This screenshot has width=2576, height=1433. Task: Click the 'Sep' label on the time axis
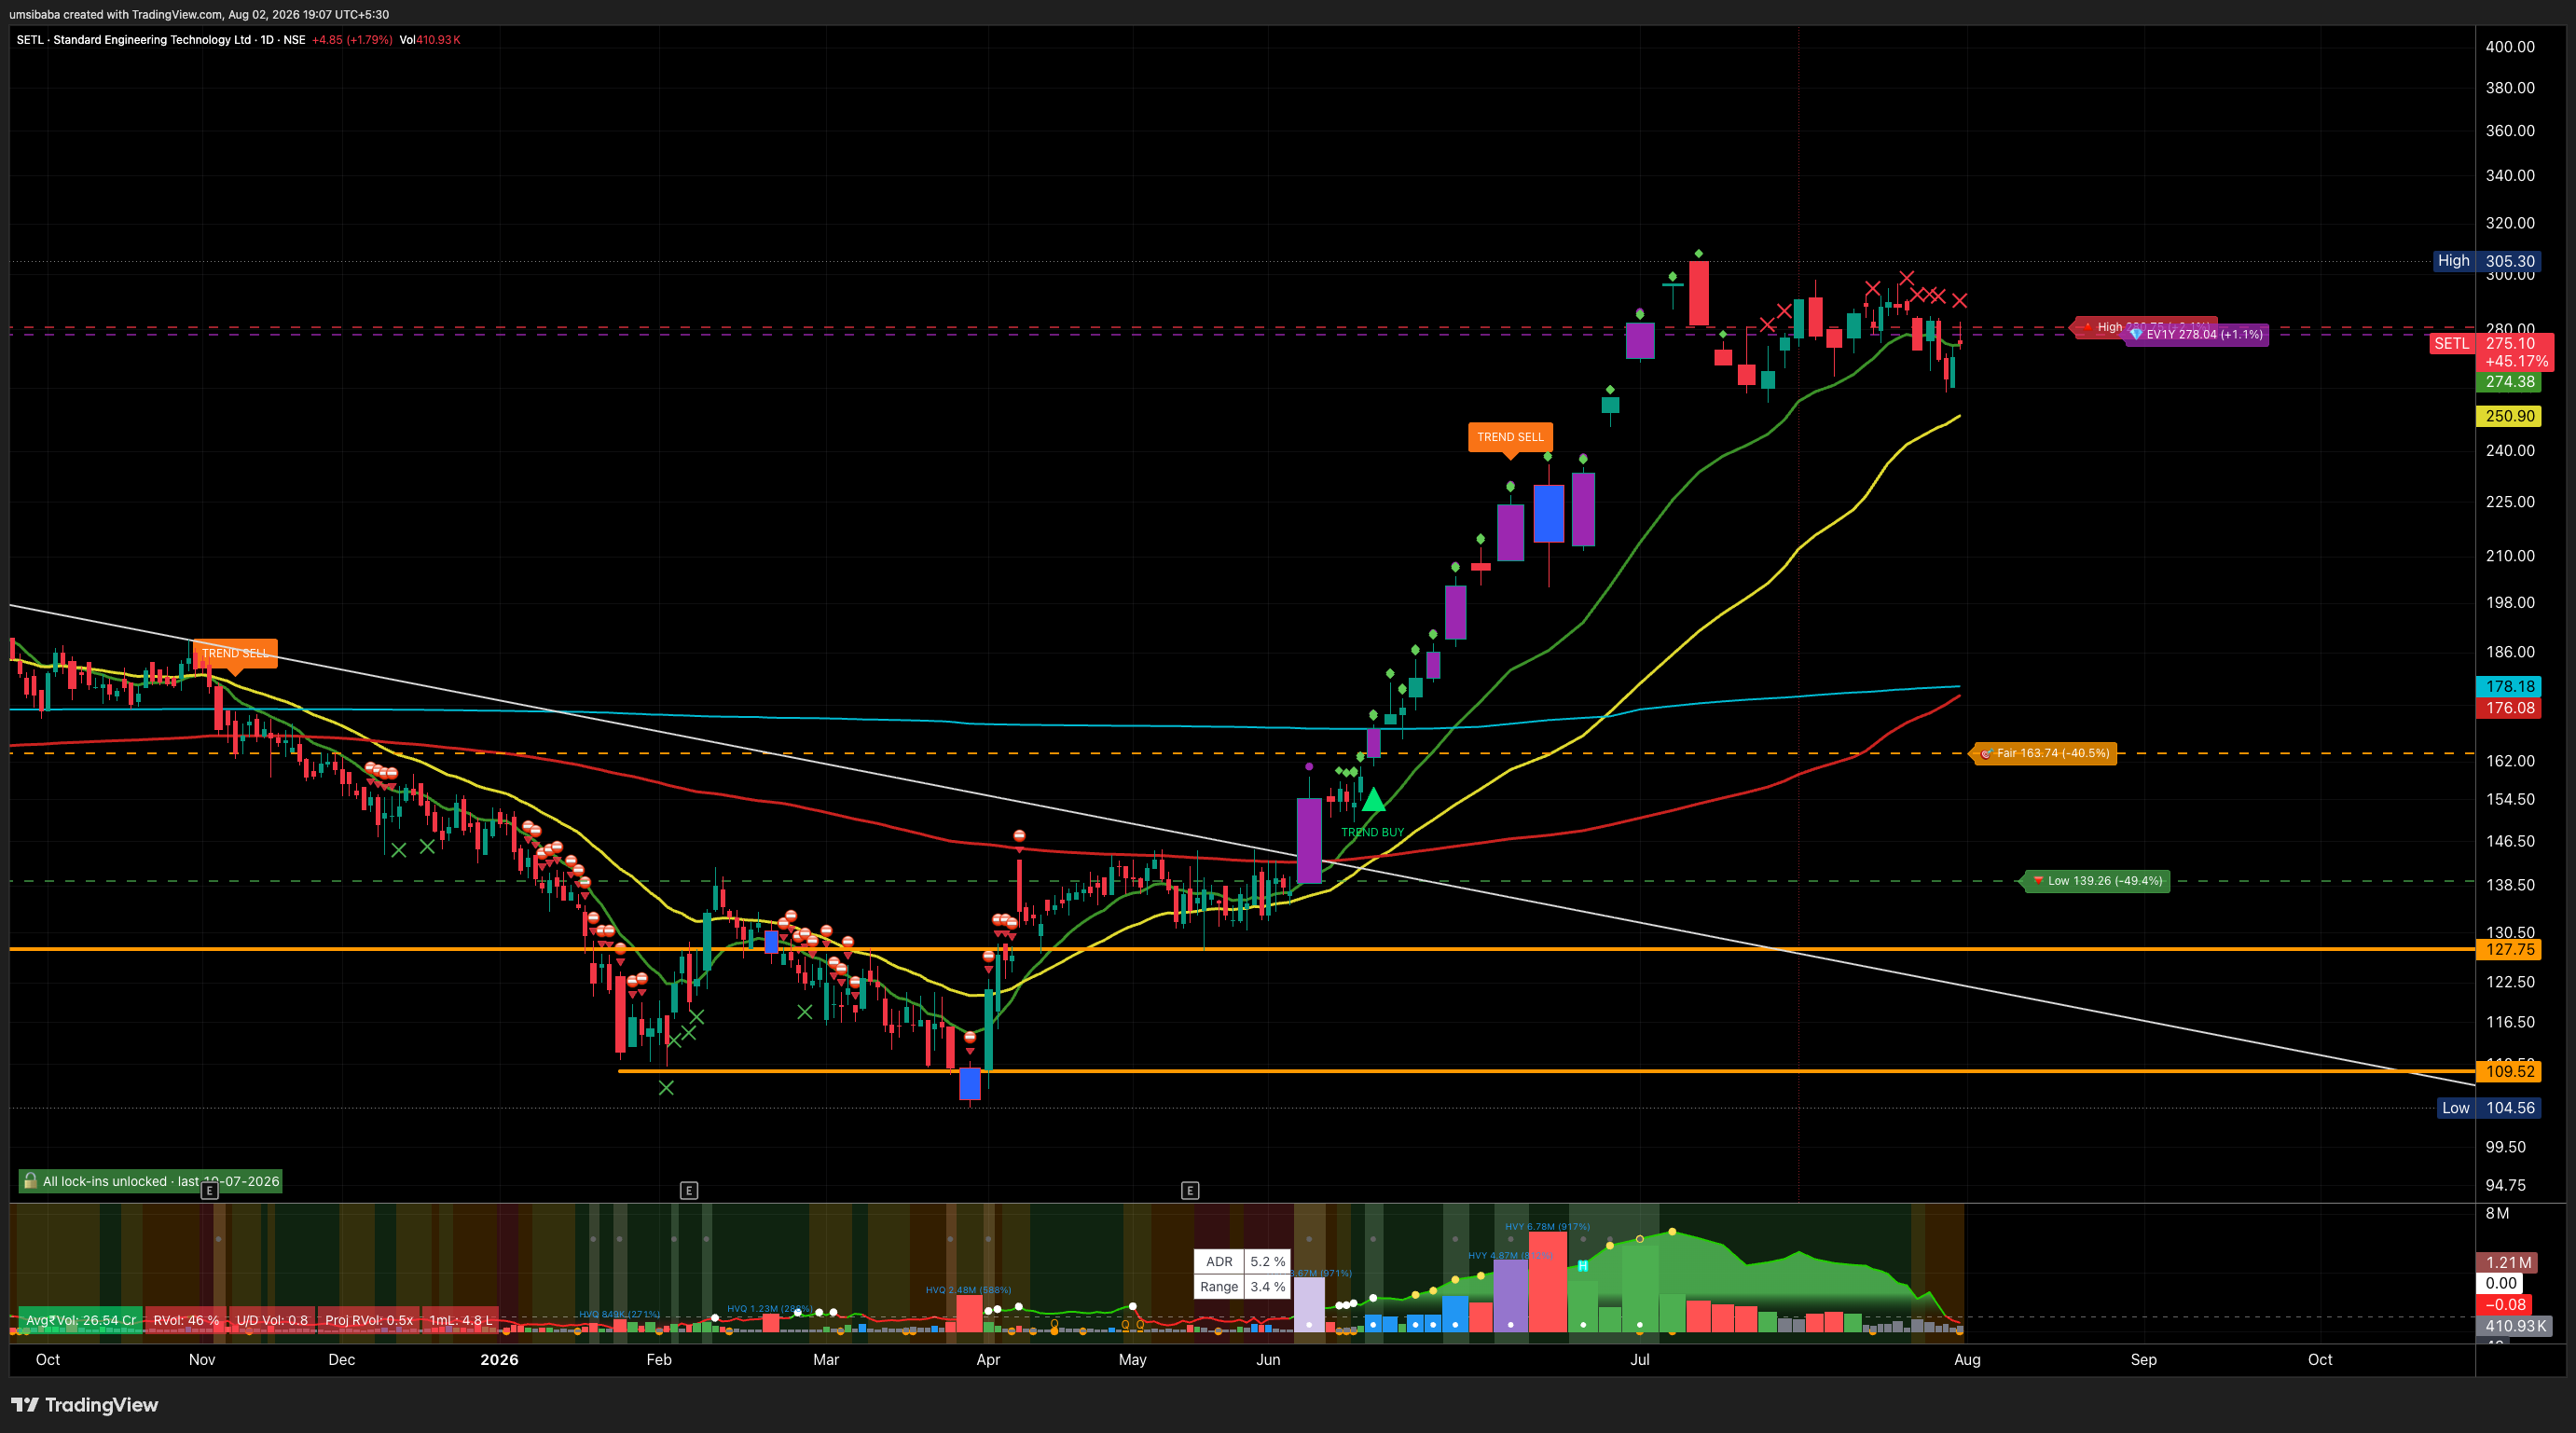[x=2143, y=1360]
